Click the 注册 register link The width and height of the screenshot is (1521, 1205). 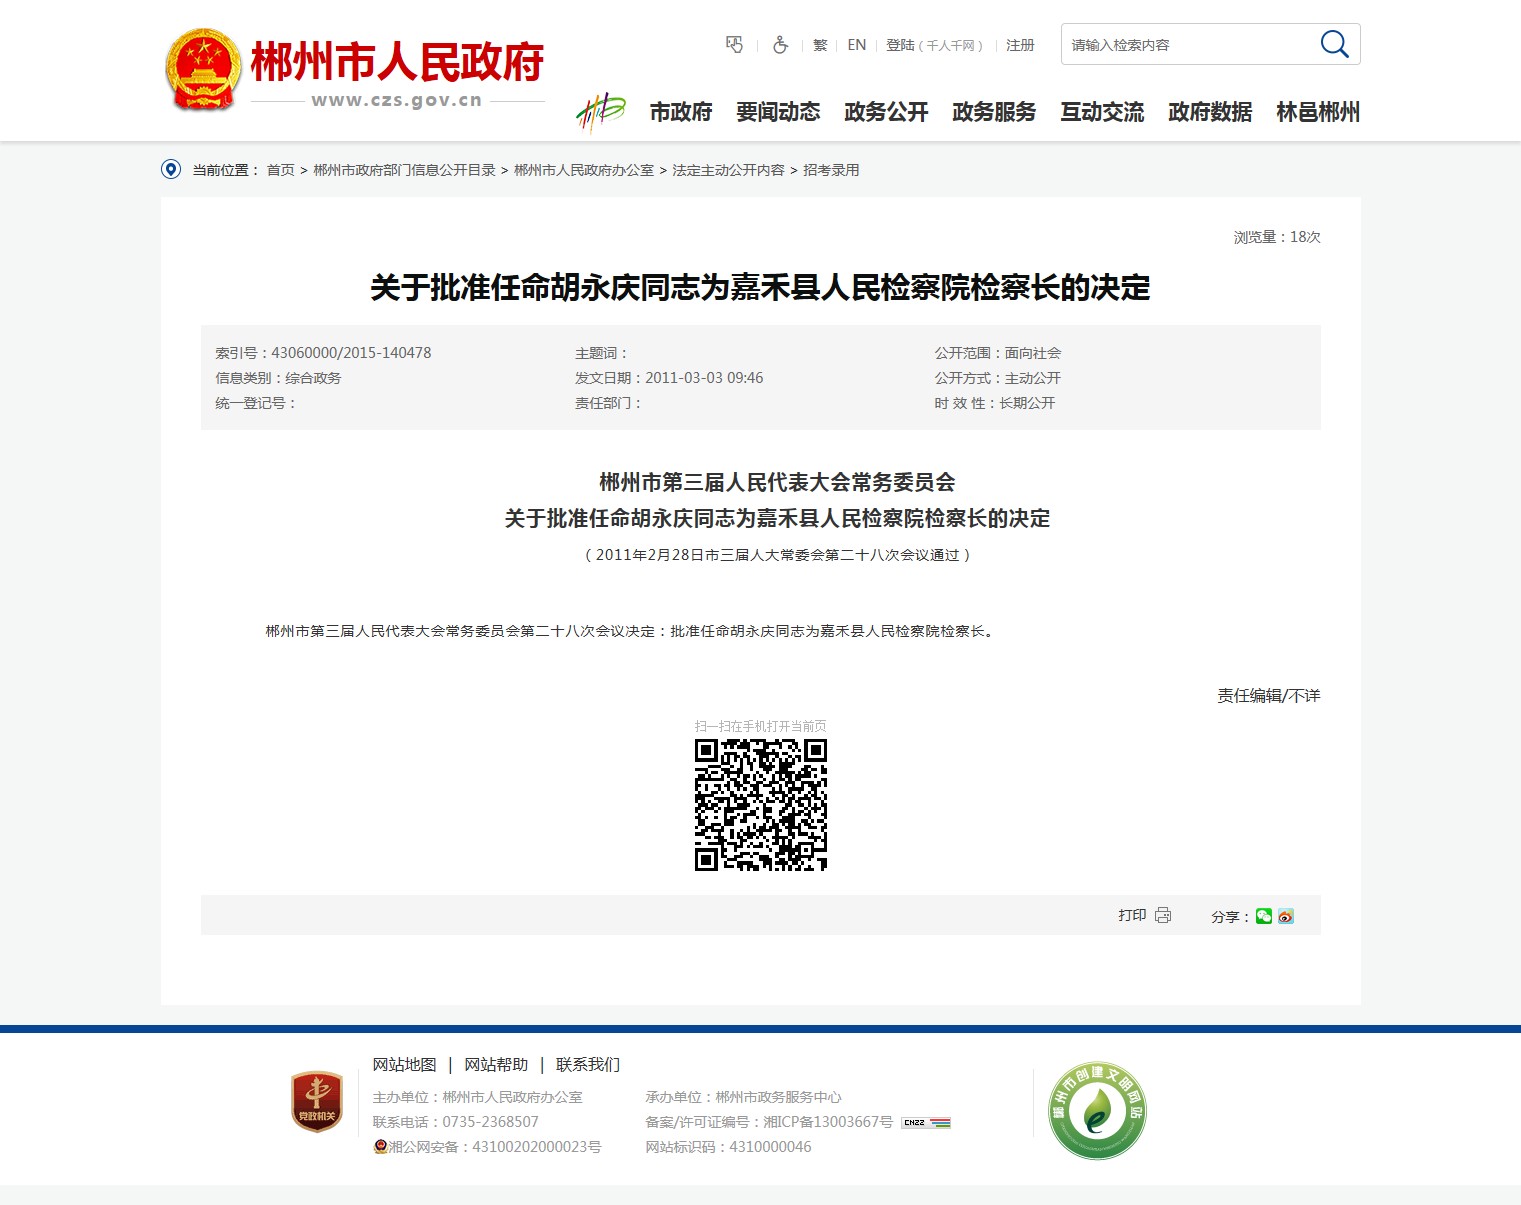tap(1020, 45)
